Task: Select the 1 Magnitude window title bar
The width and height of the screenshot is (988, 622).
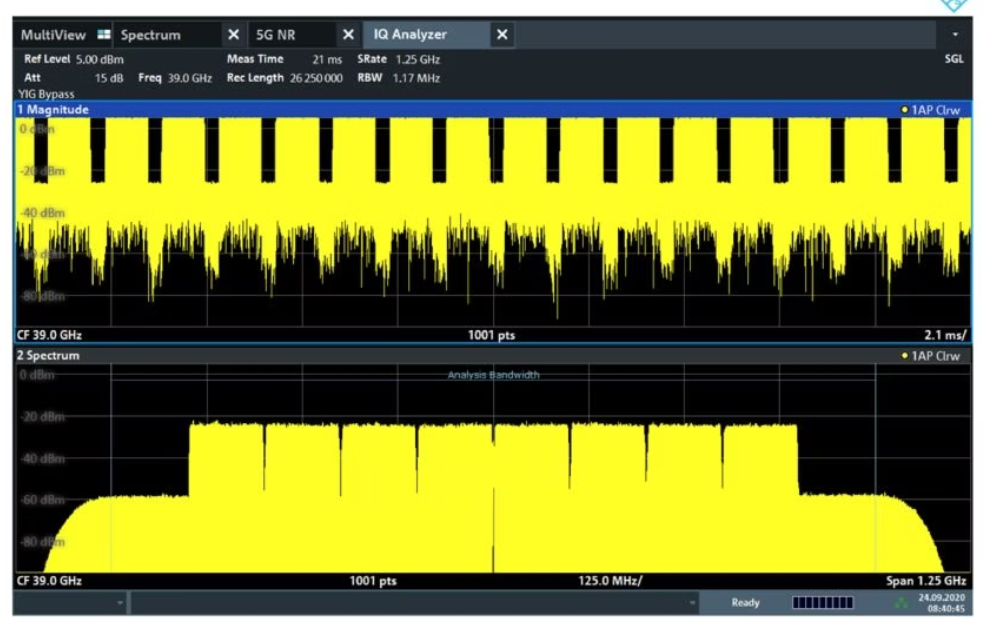Action: coord(493,110)
